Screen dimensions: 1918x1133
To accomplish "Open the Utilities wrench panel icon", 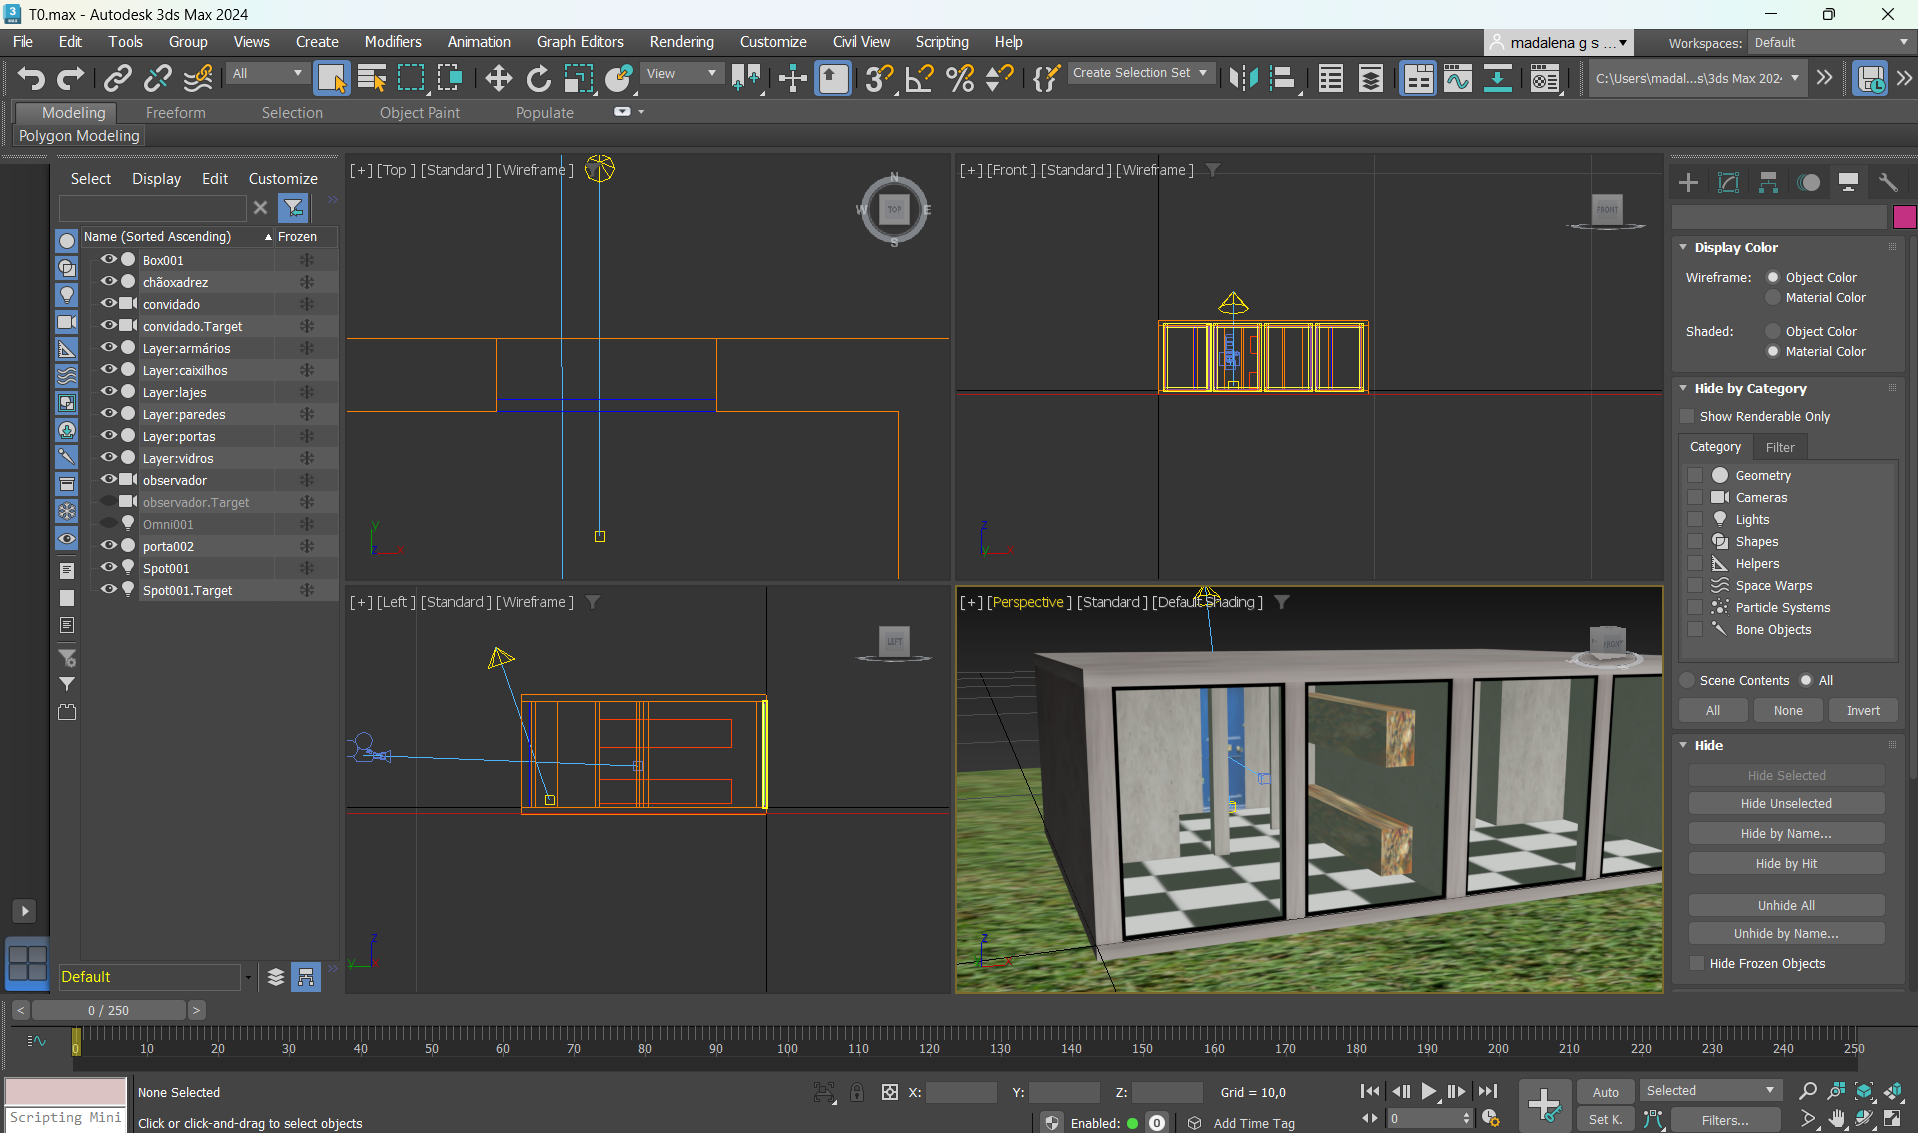I will pos(1888,182).
